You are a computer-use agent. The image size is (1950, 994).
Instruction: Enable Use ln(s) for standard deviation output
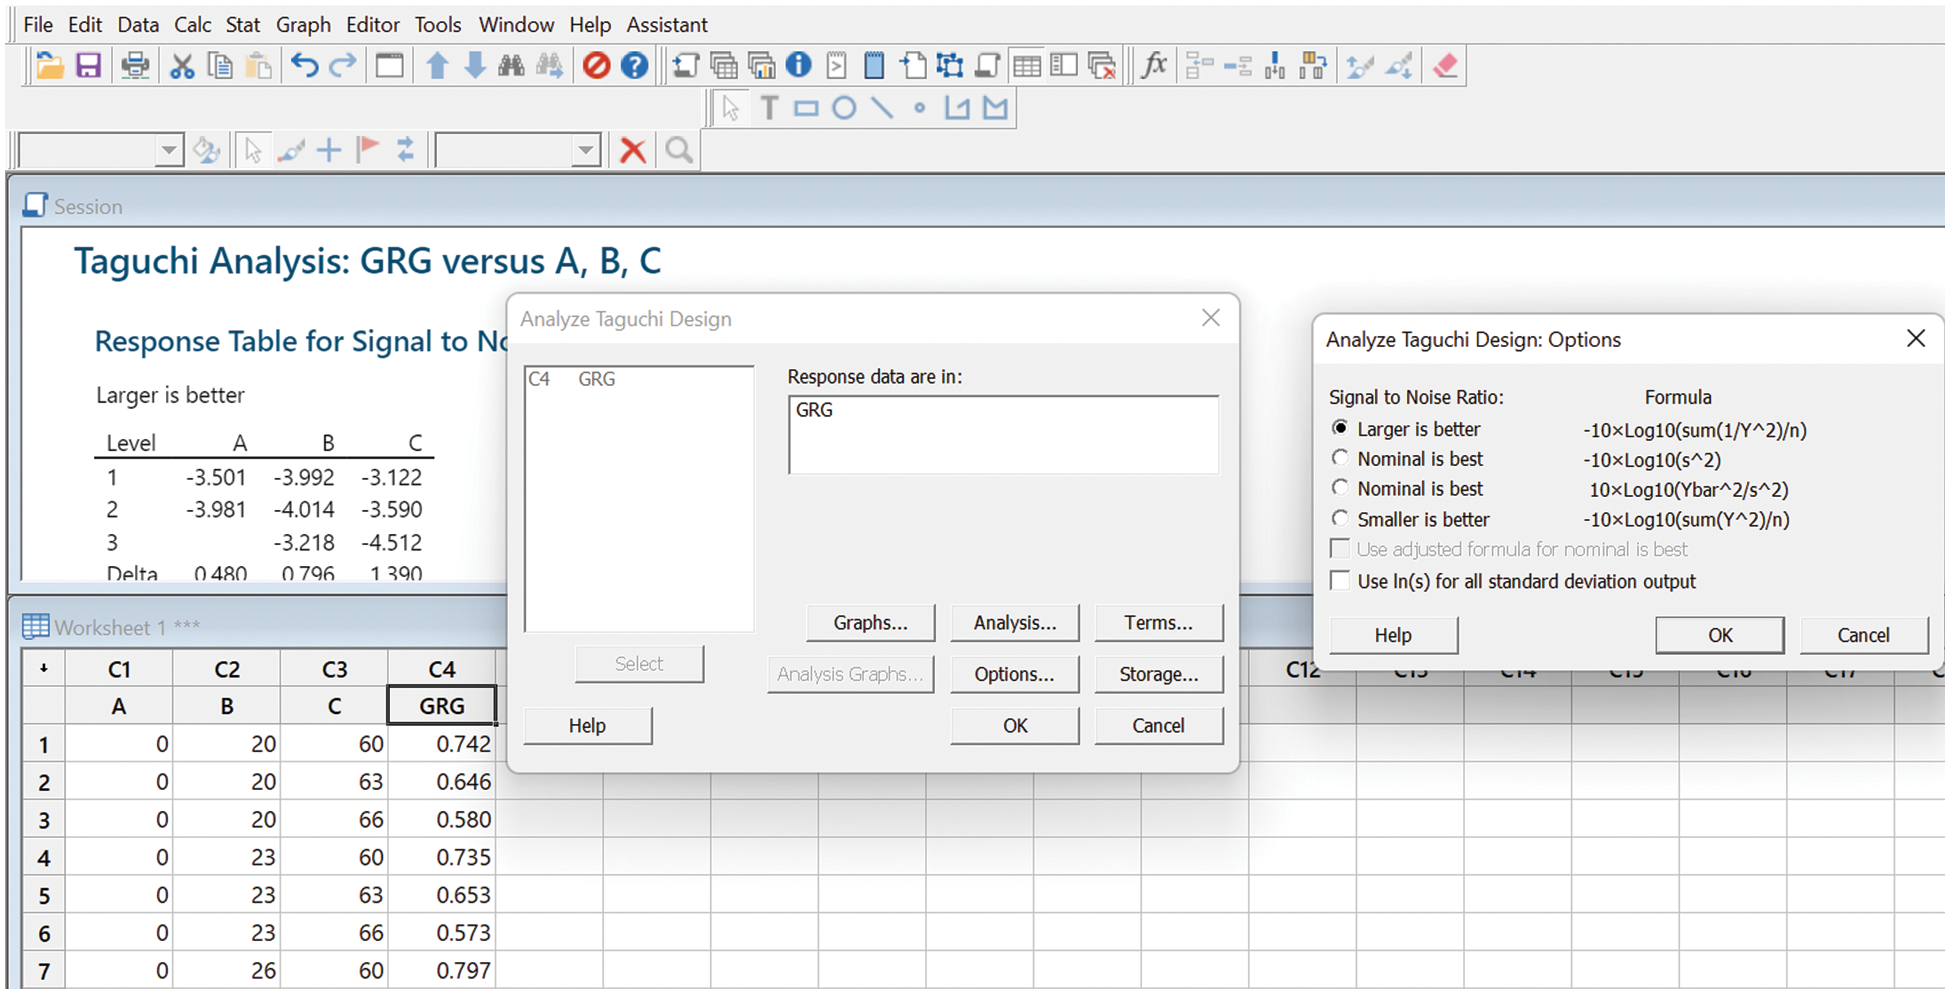1340,581
